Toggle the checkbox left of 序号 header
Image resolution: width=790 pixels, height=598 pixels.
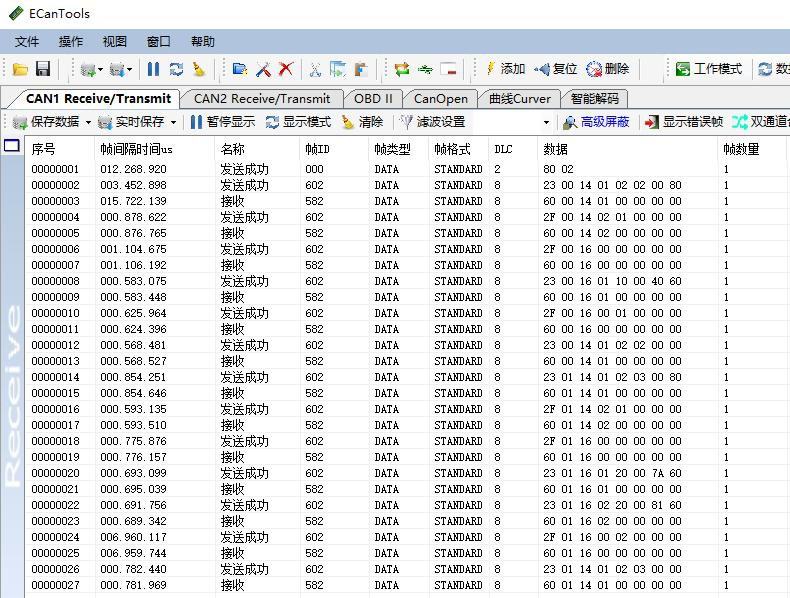pyautogui.click(x=12, y=146)
